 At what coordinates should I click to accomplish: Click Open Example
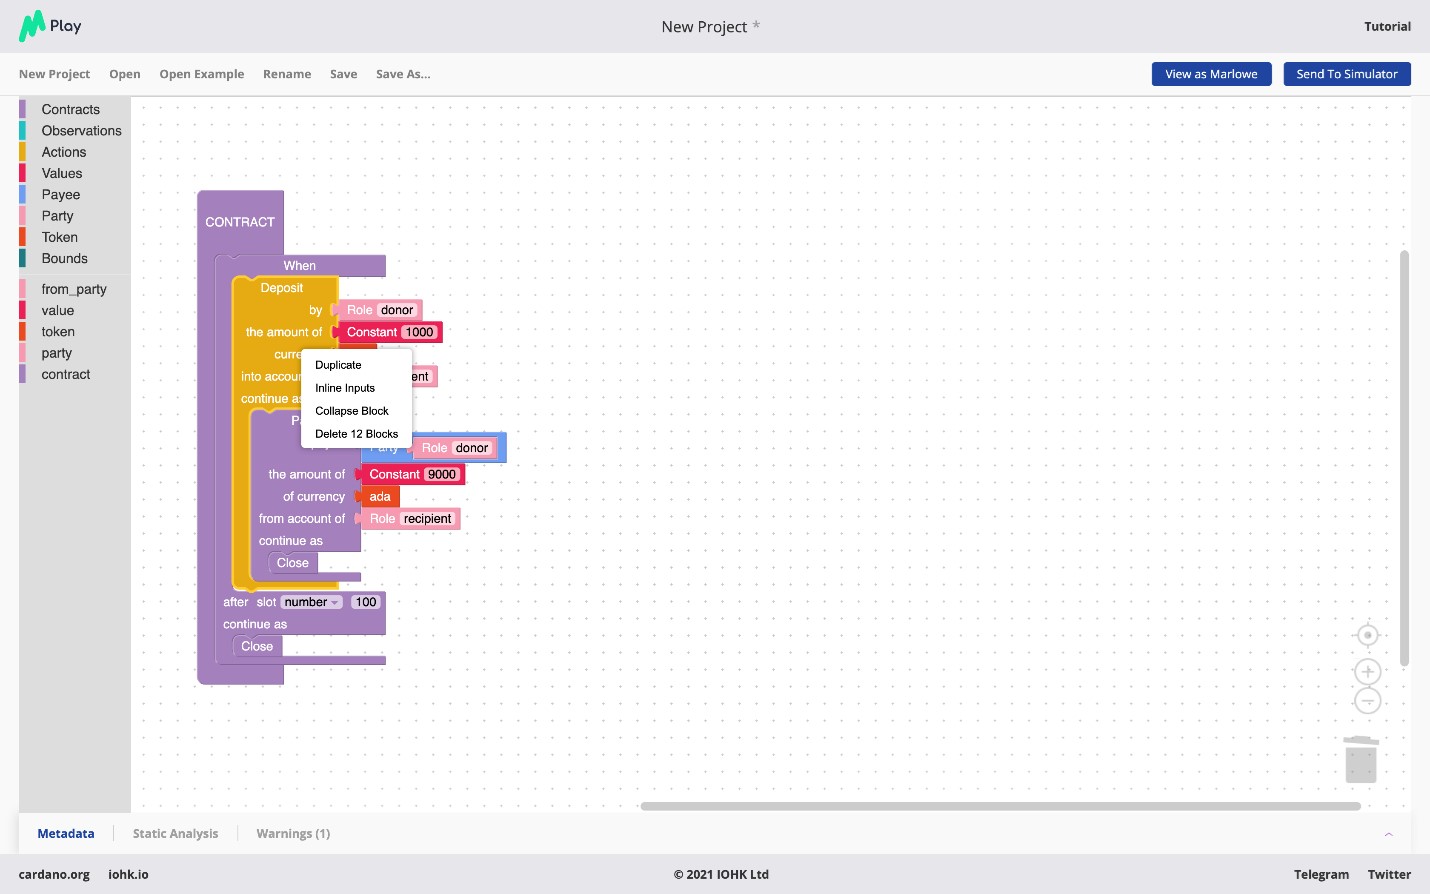pos(202,74)
